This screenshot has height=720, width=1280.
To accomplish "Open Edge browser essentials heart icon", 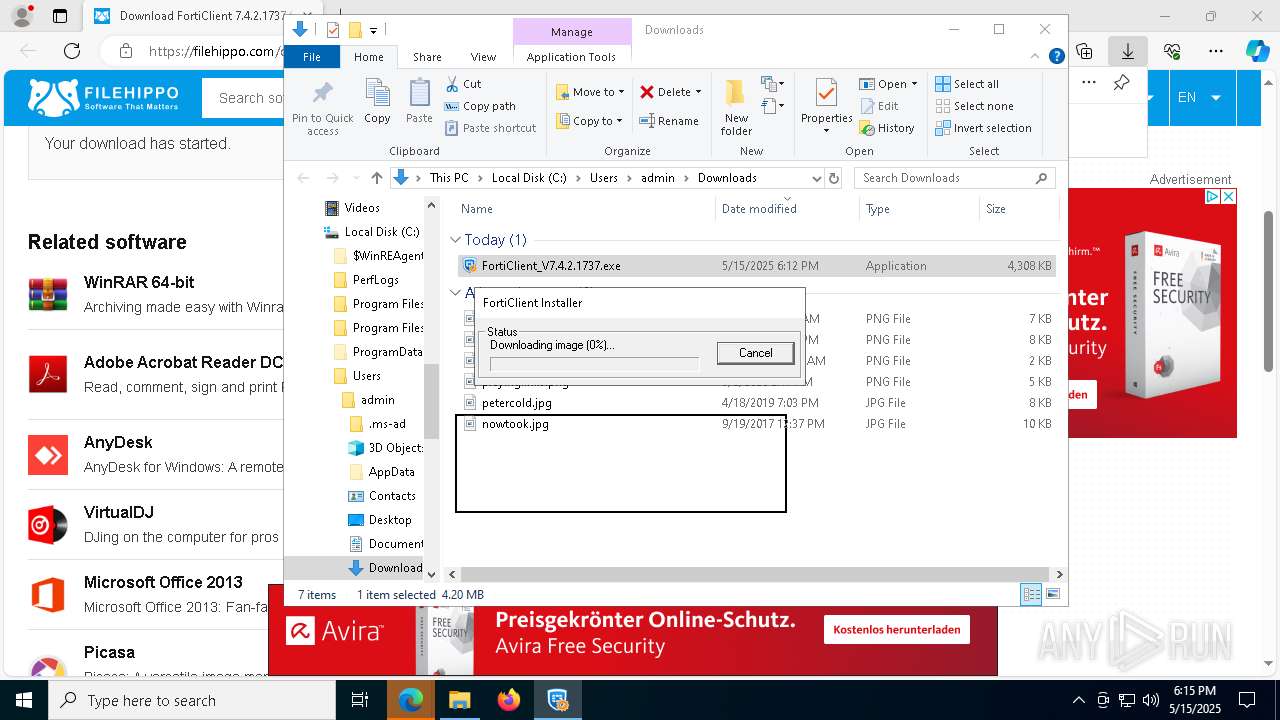I will [x=1172, y=51].
